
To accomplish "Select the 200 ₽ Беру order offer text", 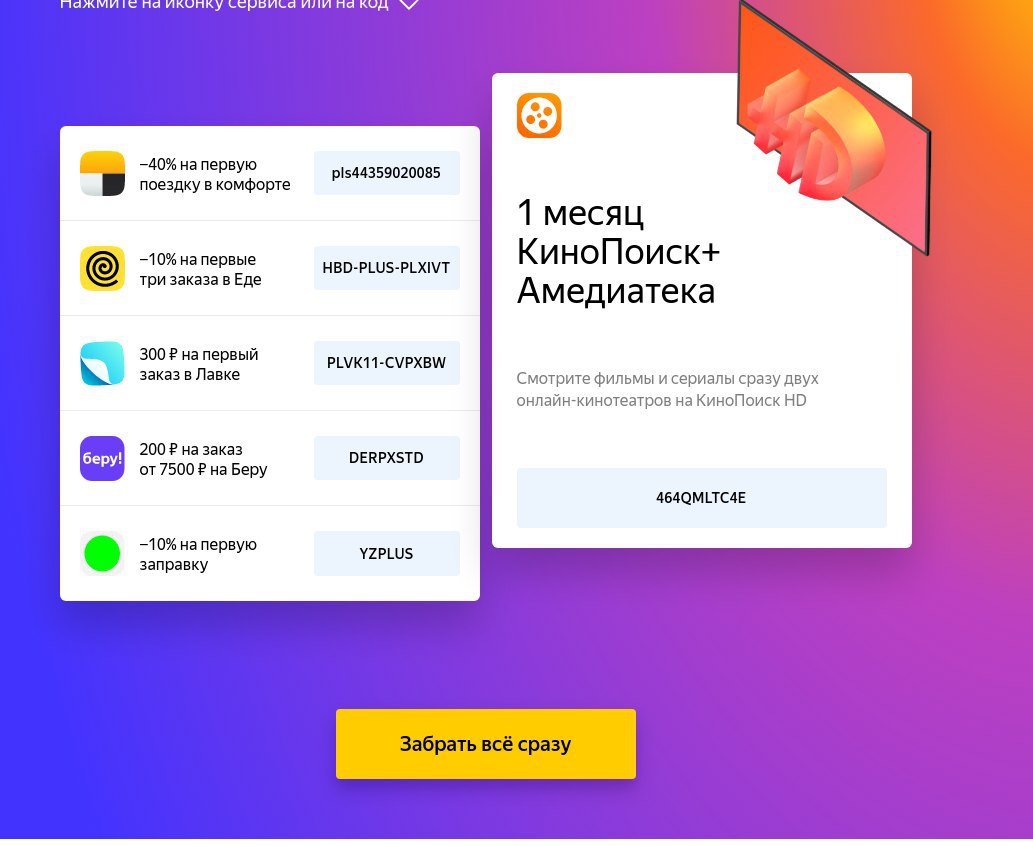I will click(x=204, y=459).
